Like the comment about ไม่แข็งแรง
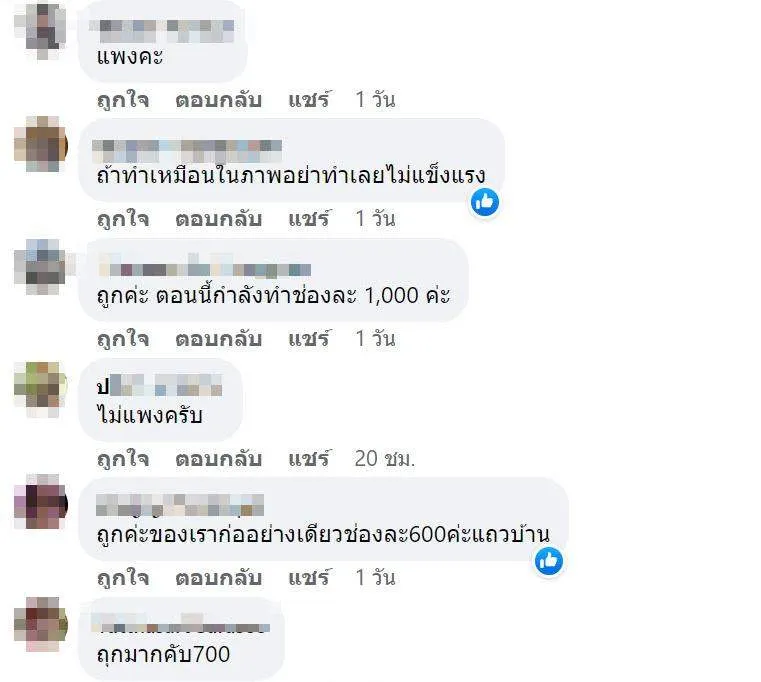The width and height of the screenshot is (761, 682). 123,219
